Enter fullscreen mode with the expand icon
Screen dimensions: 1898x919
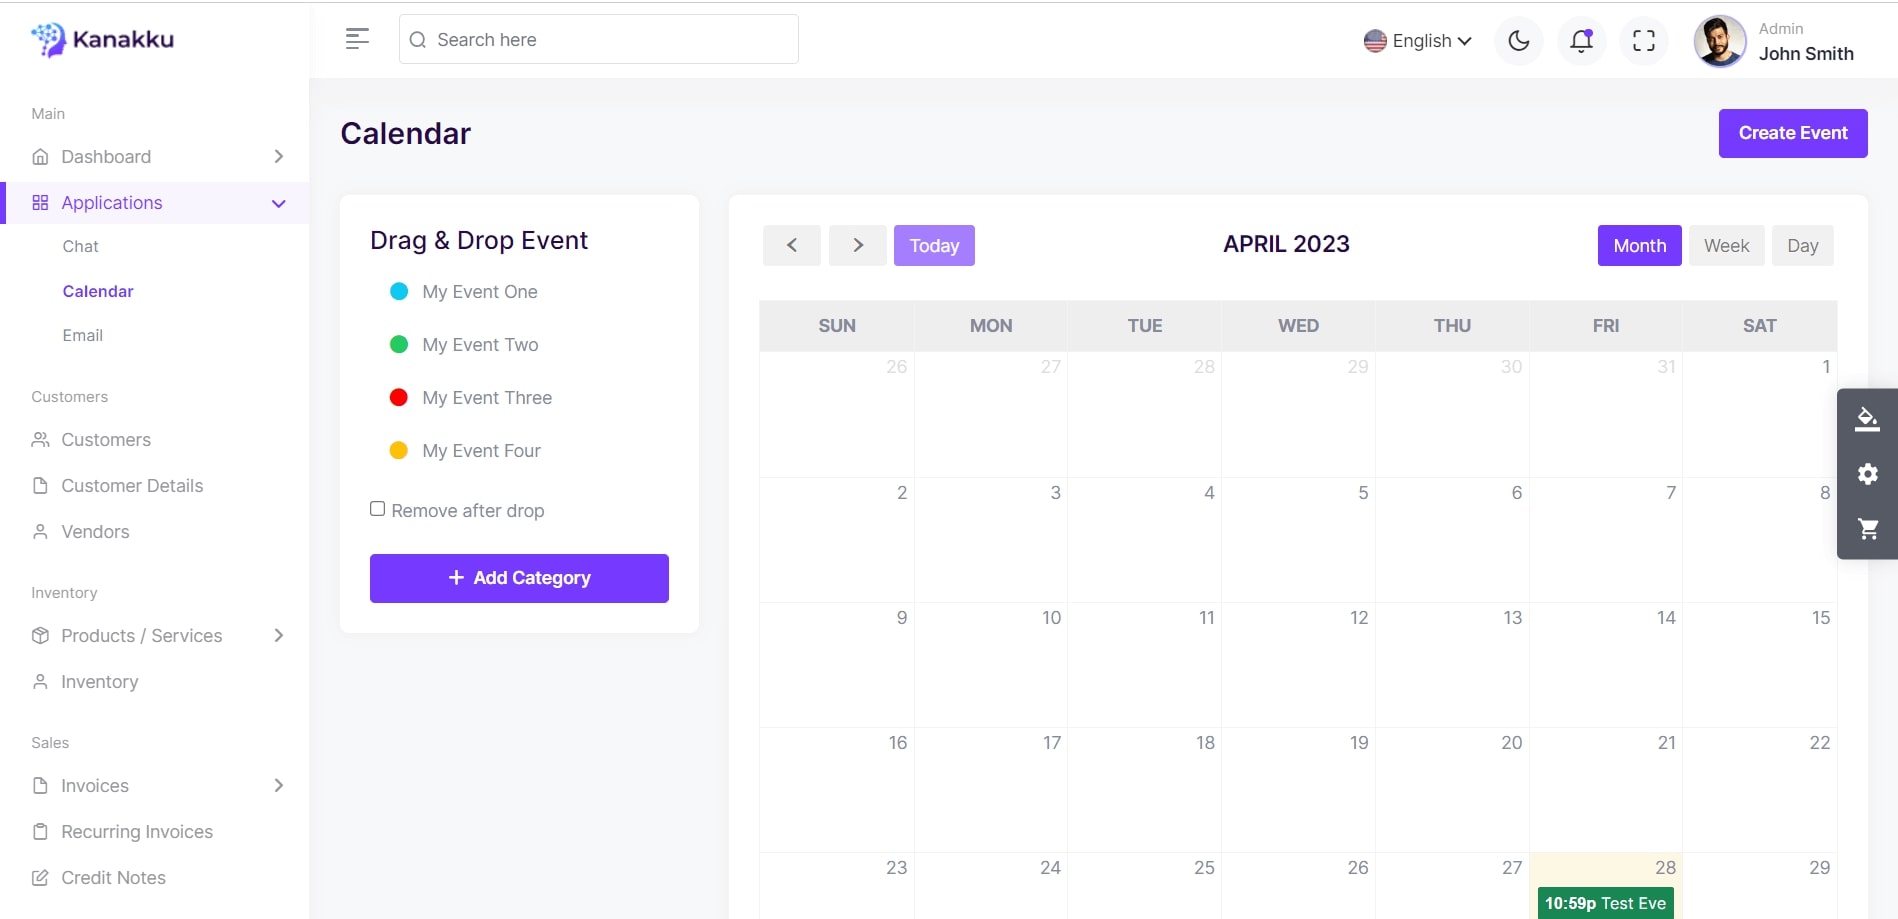click(1643, 41)
